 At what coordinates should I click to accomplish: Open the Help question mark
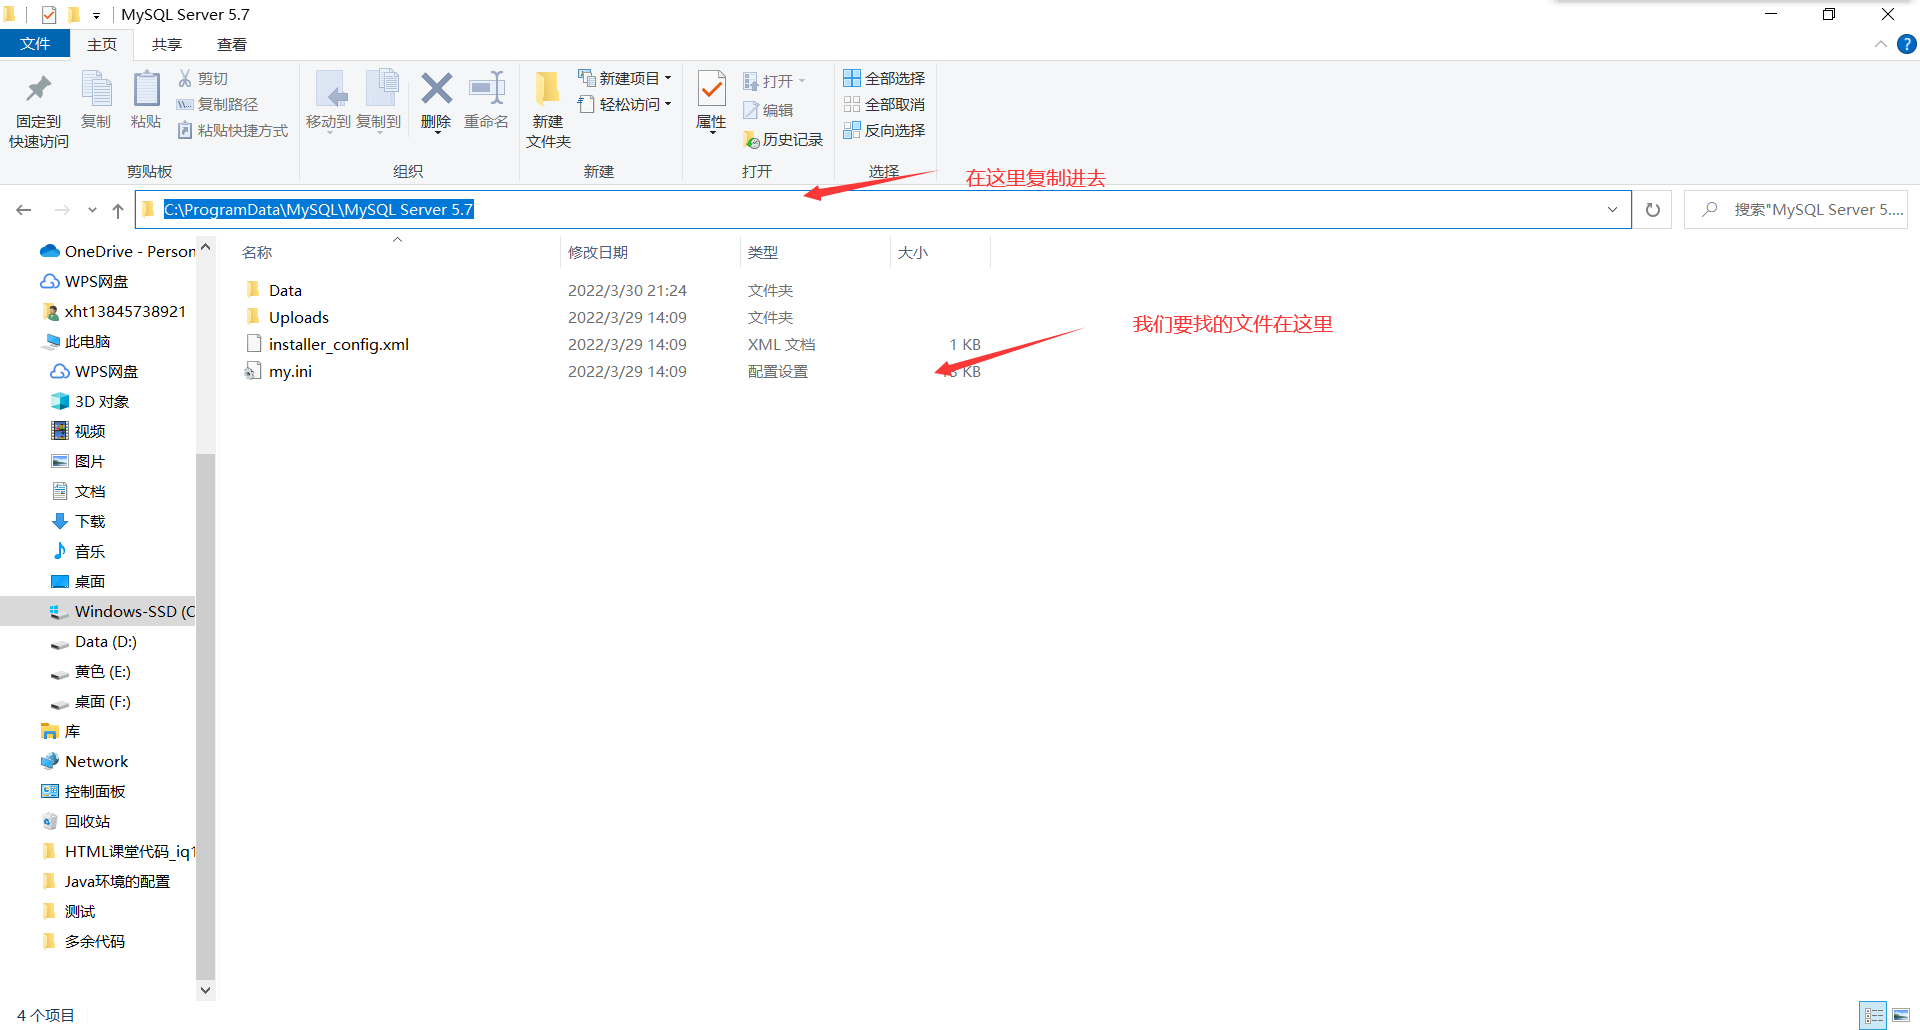click(x=1907, y=44)
